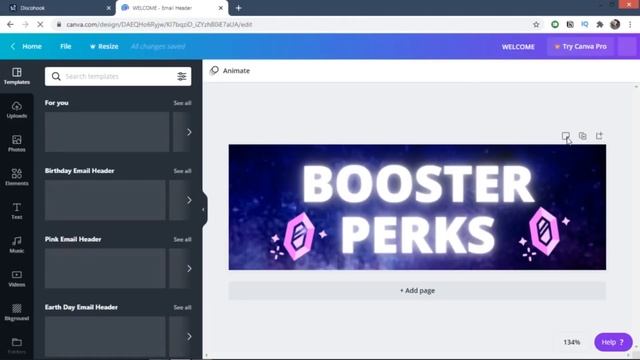Return to Canva Home
Screen dimensions: 640x360
[27, 47]
